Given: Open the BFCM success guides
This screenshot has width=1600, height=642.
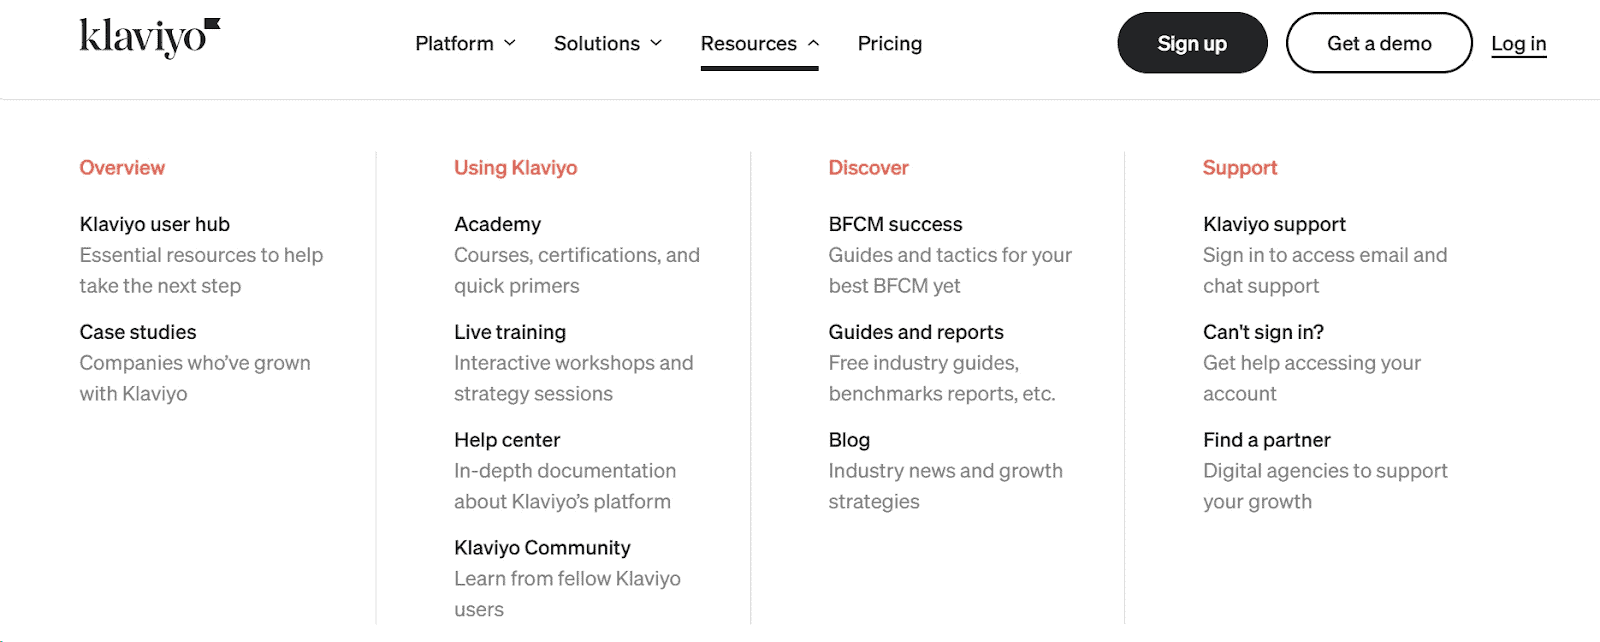Looking at the screenshot, I should pyautogui.click(x=895, y=224).
